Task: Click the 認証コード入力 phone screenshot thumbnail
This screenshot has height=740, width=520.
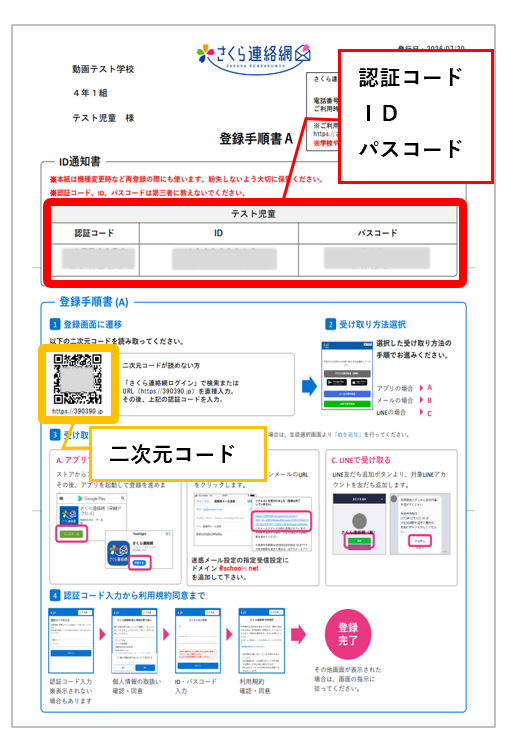Action: pos(71,640)
